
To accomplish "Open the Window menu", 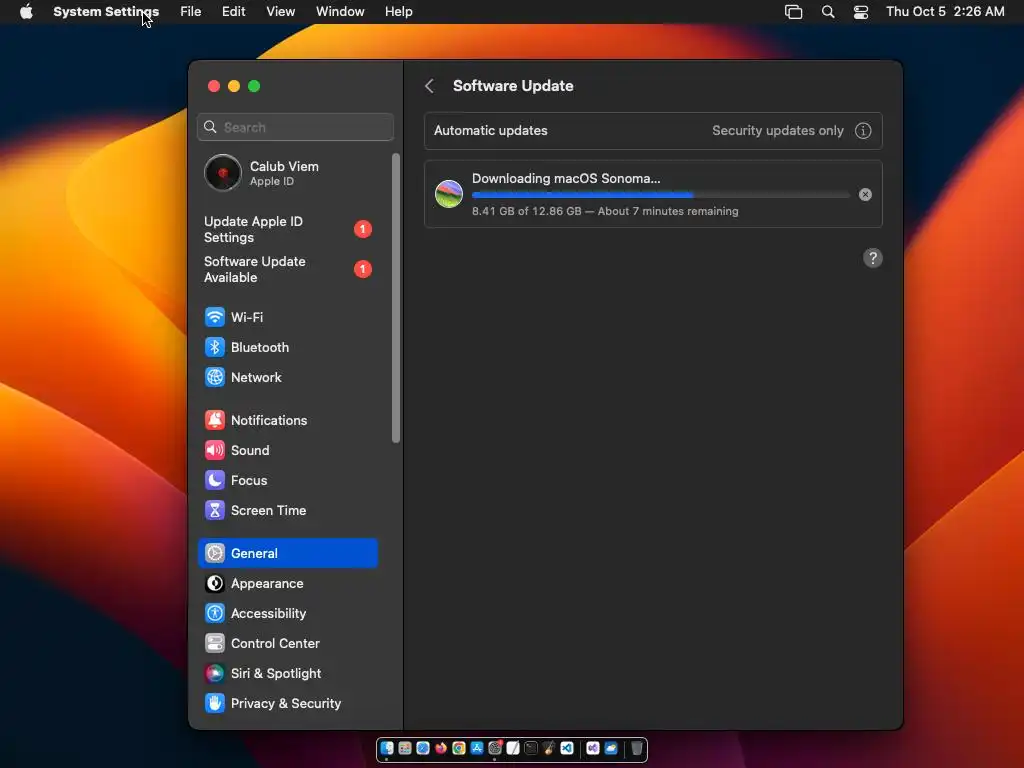I will click(340, 12).
